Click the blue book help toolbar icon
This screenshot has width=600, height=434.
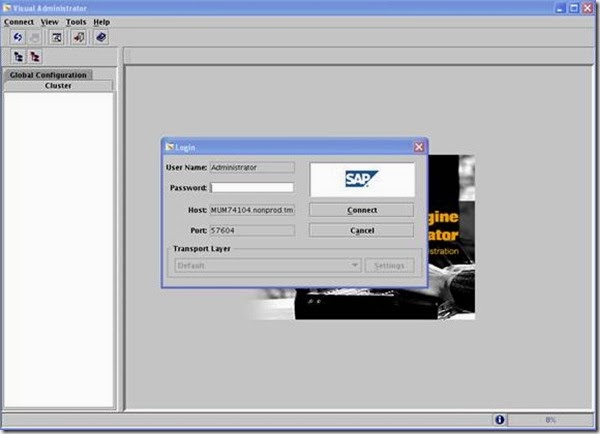tap(101, 38)
